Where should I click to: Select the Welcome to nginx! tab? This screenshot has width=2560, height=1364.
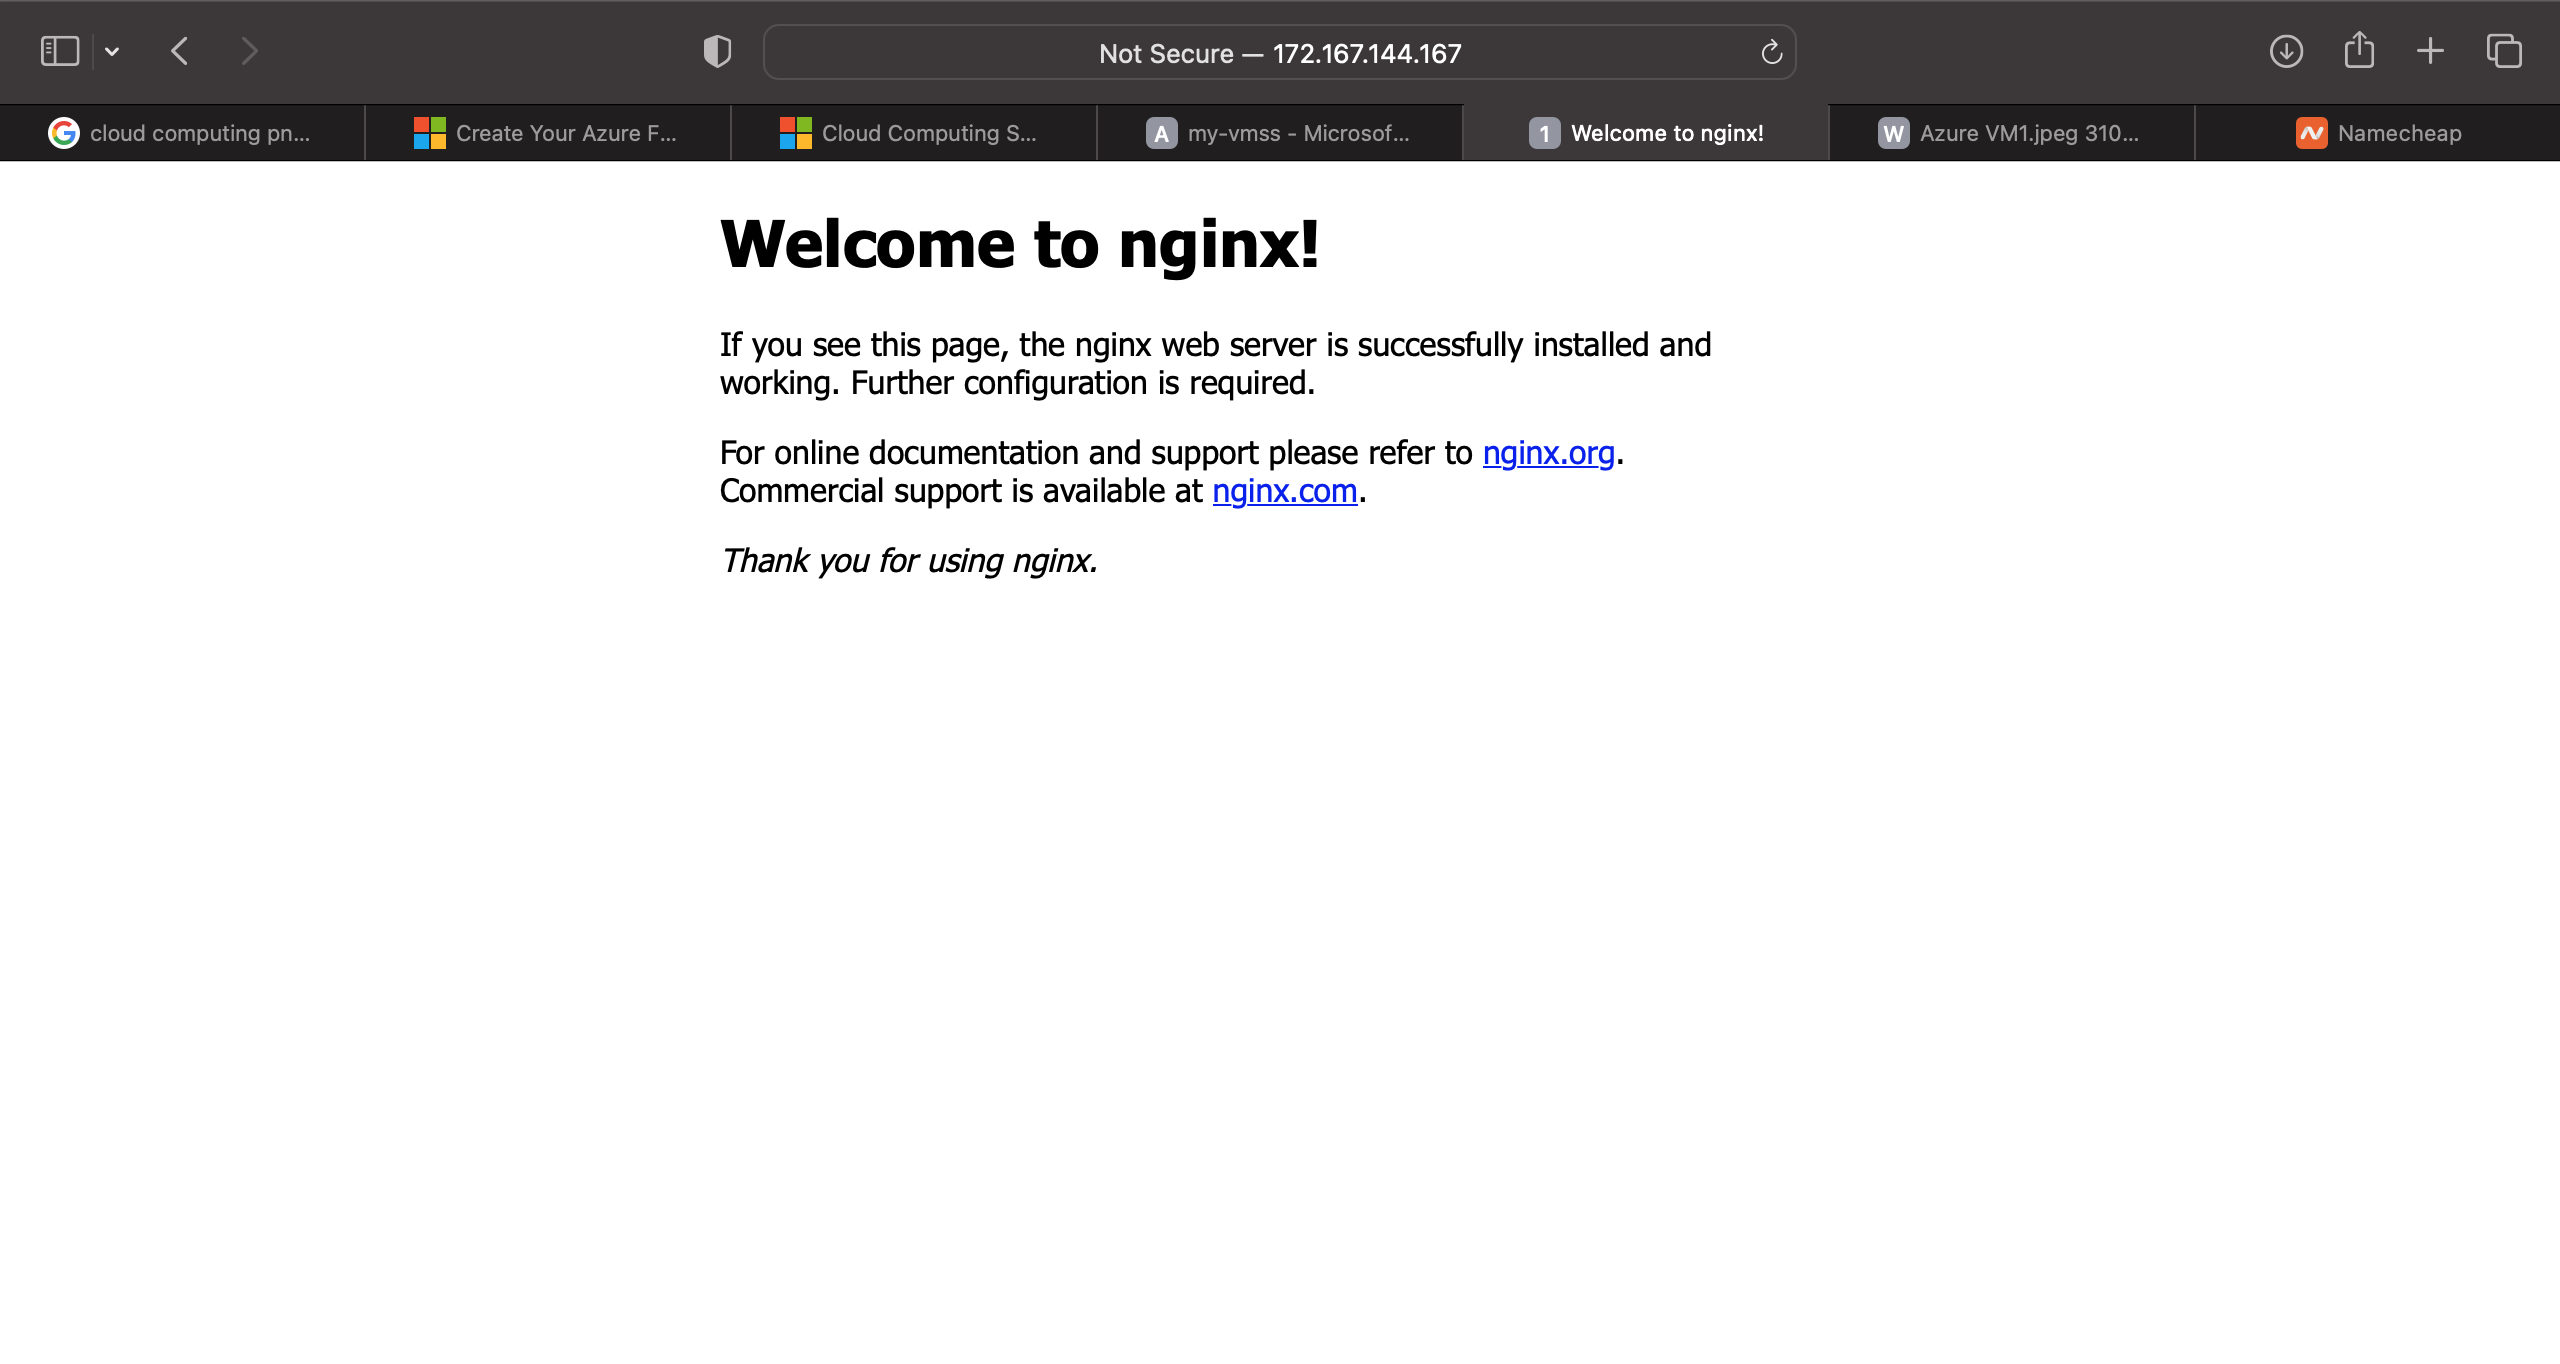(x=1646, y=133)
